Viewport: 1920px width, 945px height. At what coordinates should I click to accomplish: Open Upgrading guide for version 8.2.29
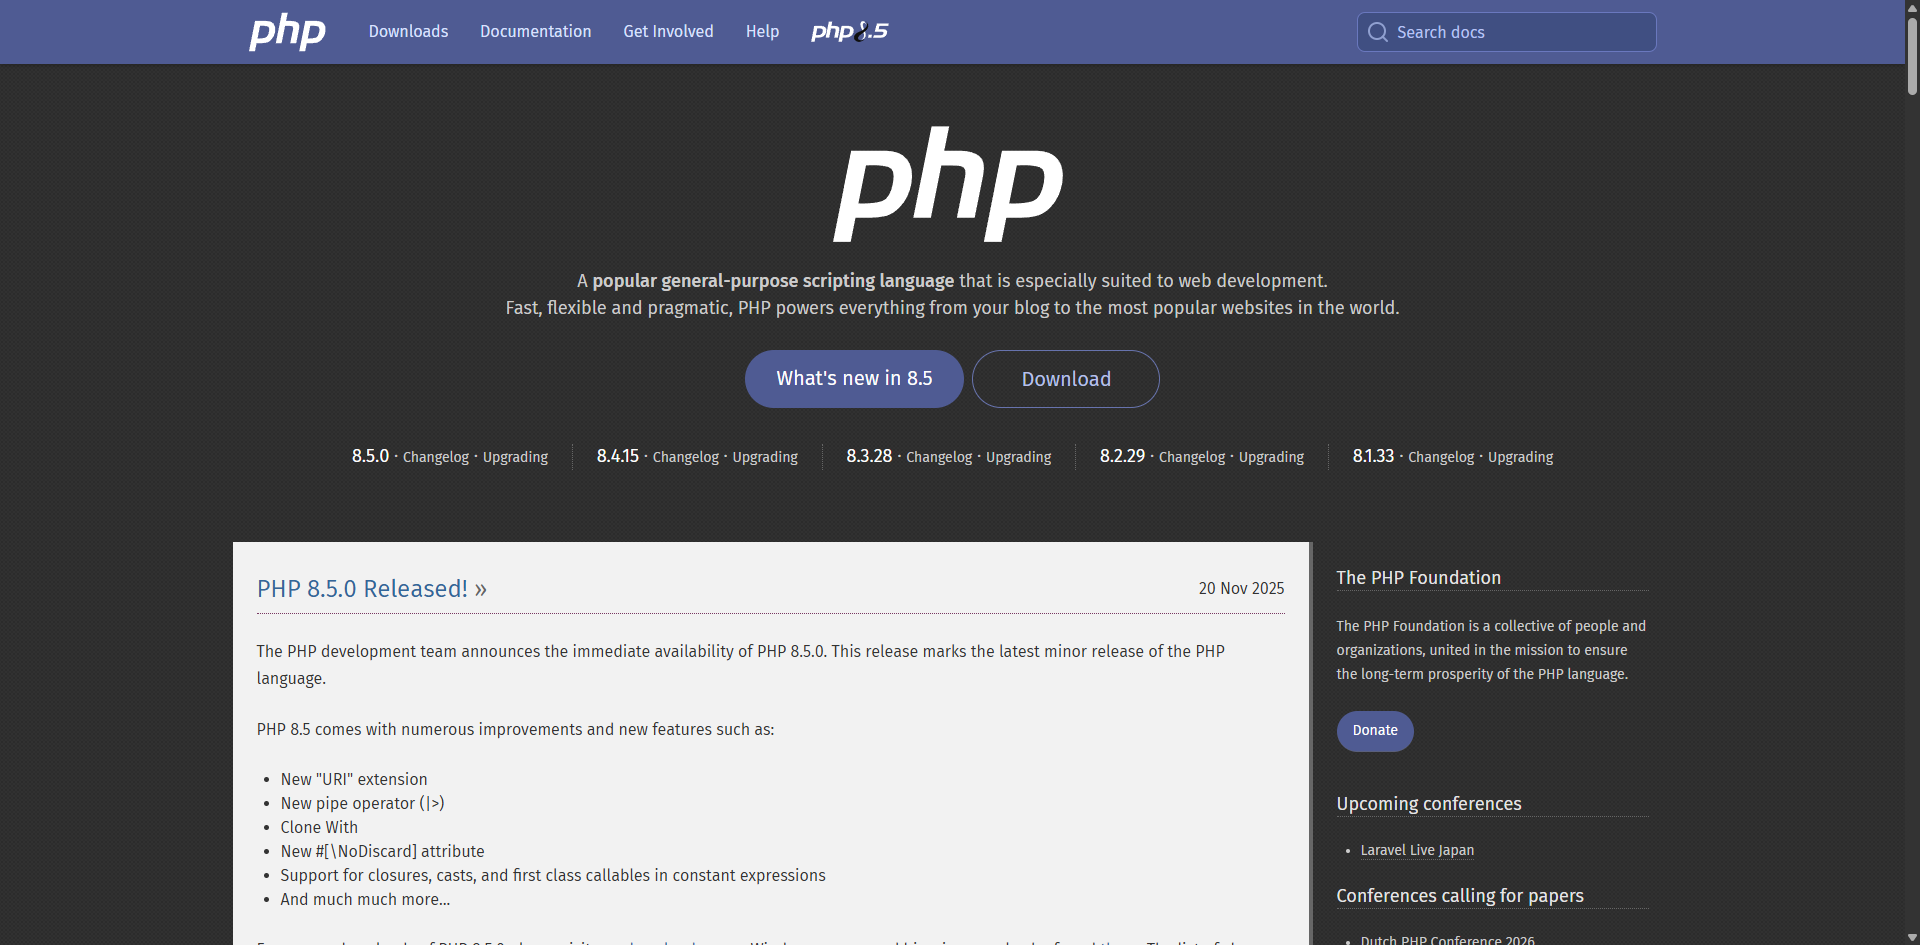1271,457
